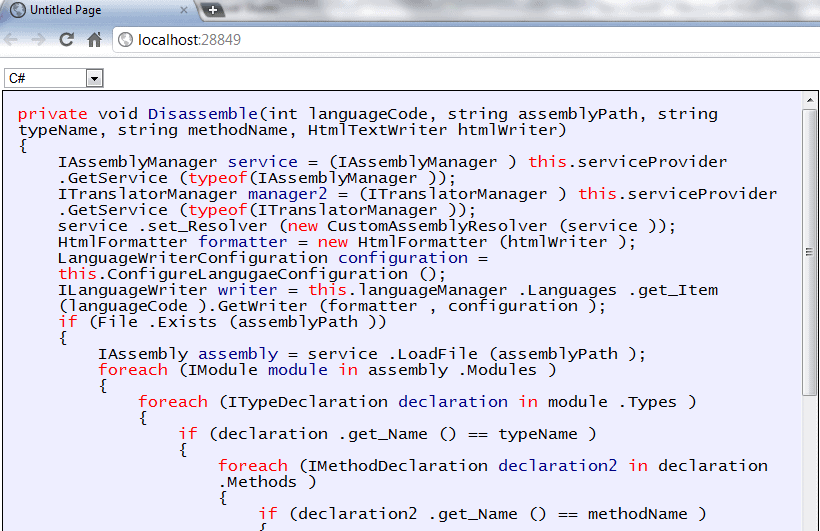
Task: Click 'typeName' in the if condition
Action: 538,434
